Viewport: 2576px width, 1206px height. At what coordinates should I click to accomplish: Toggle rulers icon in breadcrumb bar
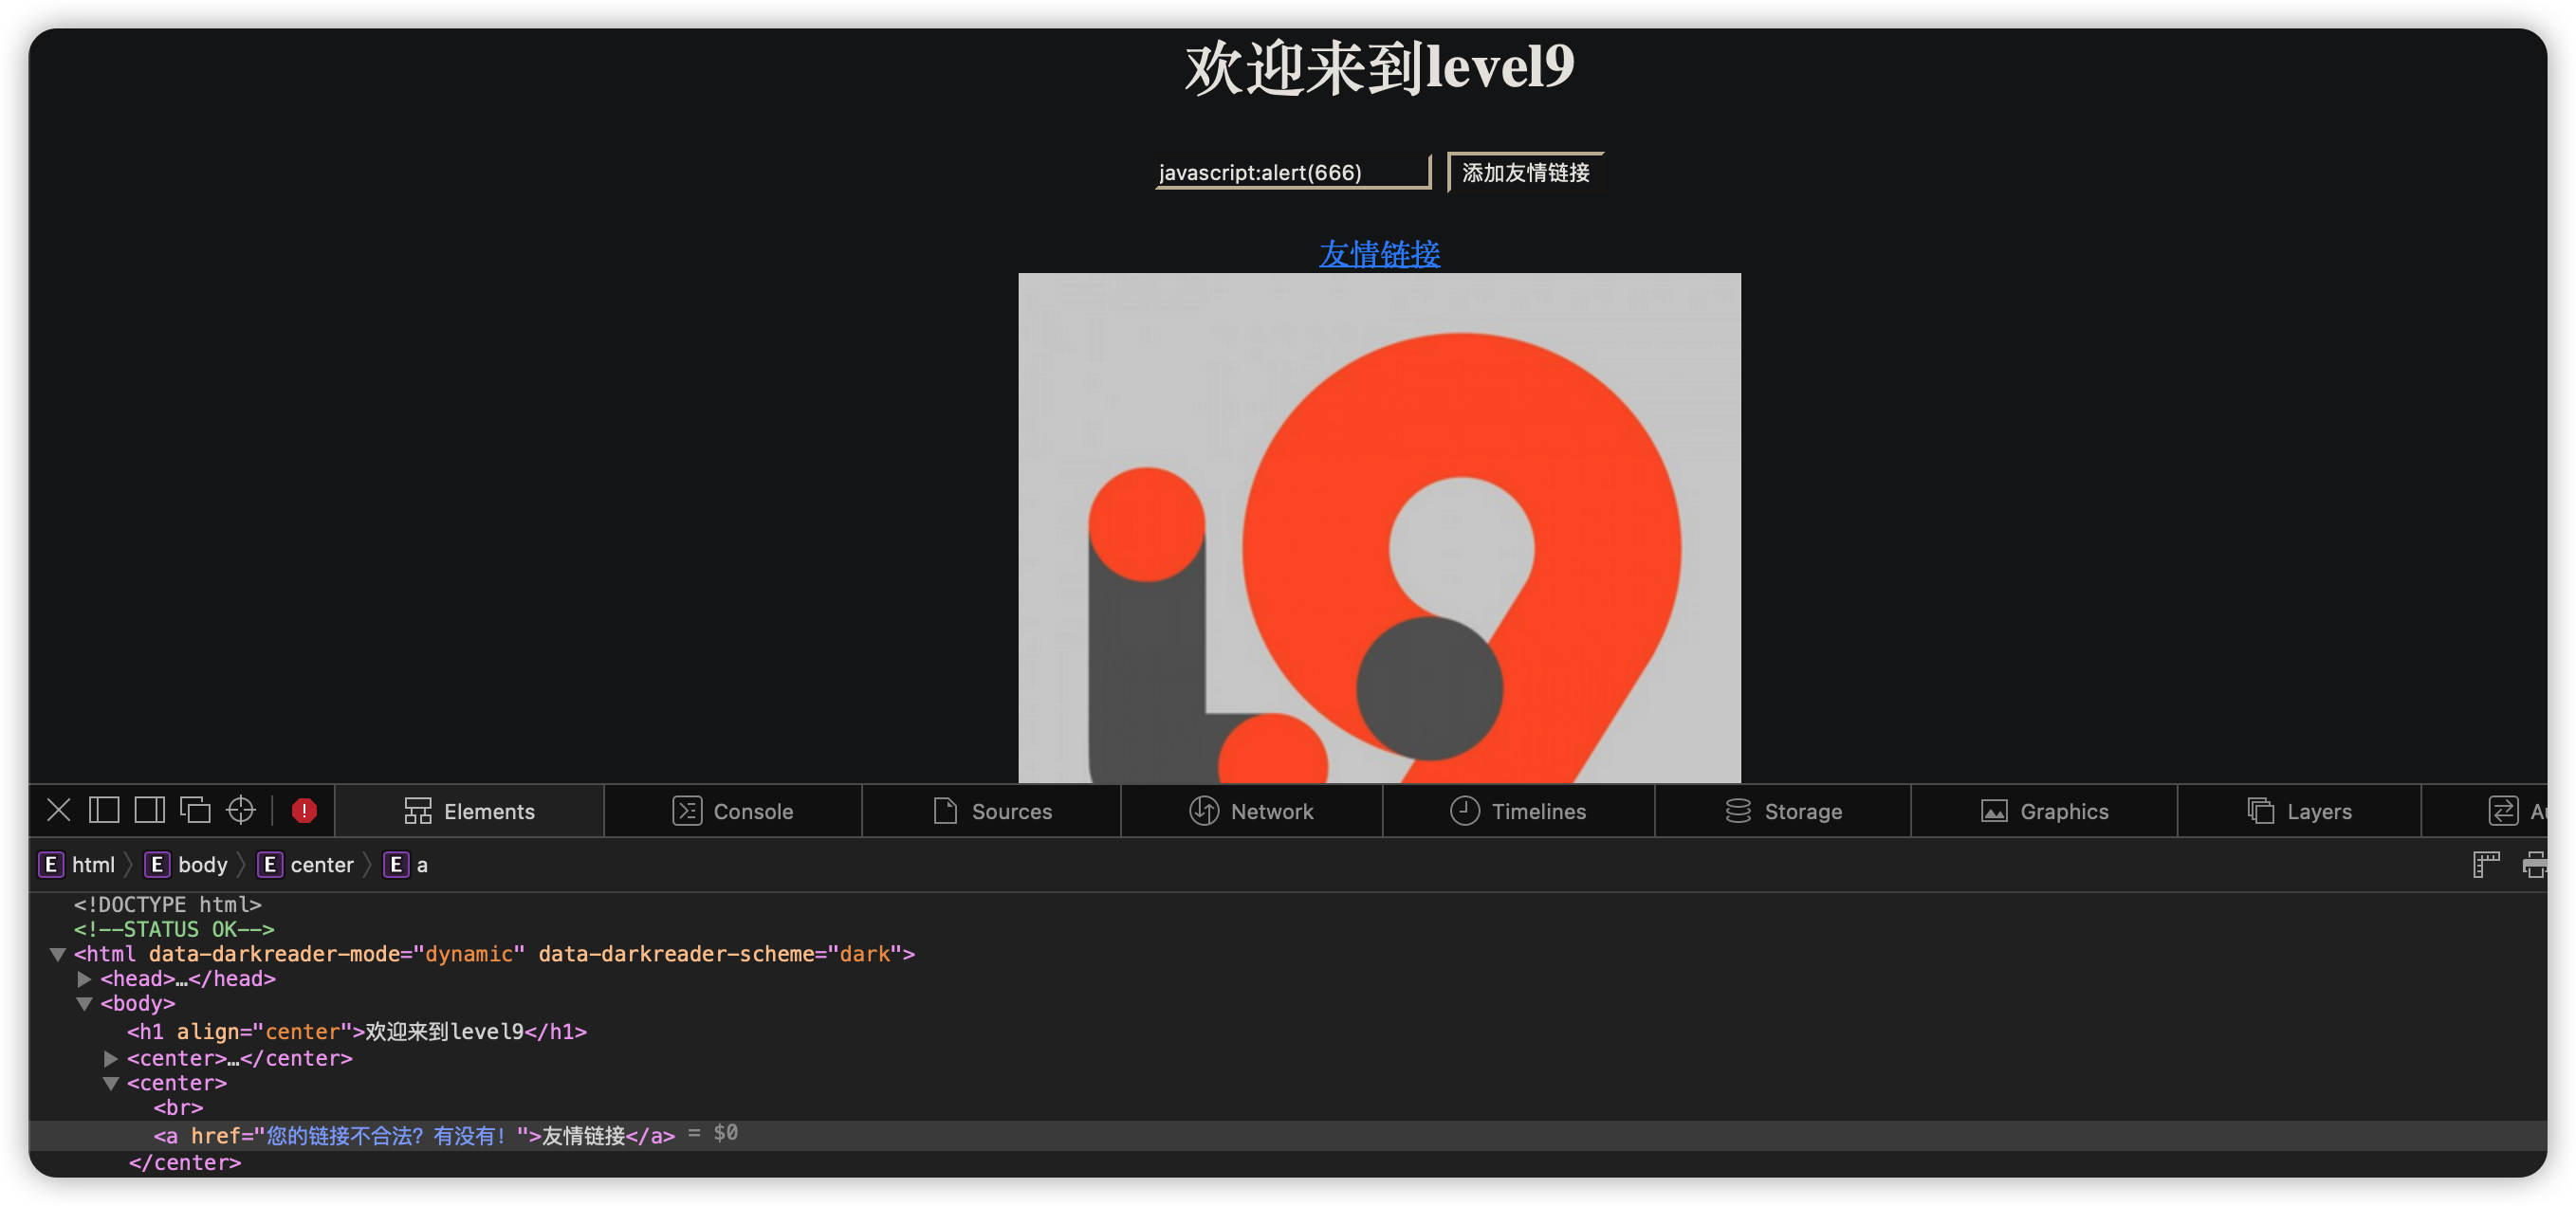click(x=2486, y=865)
